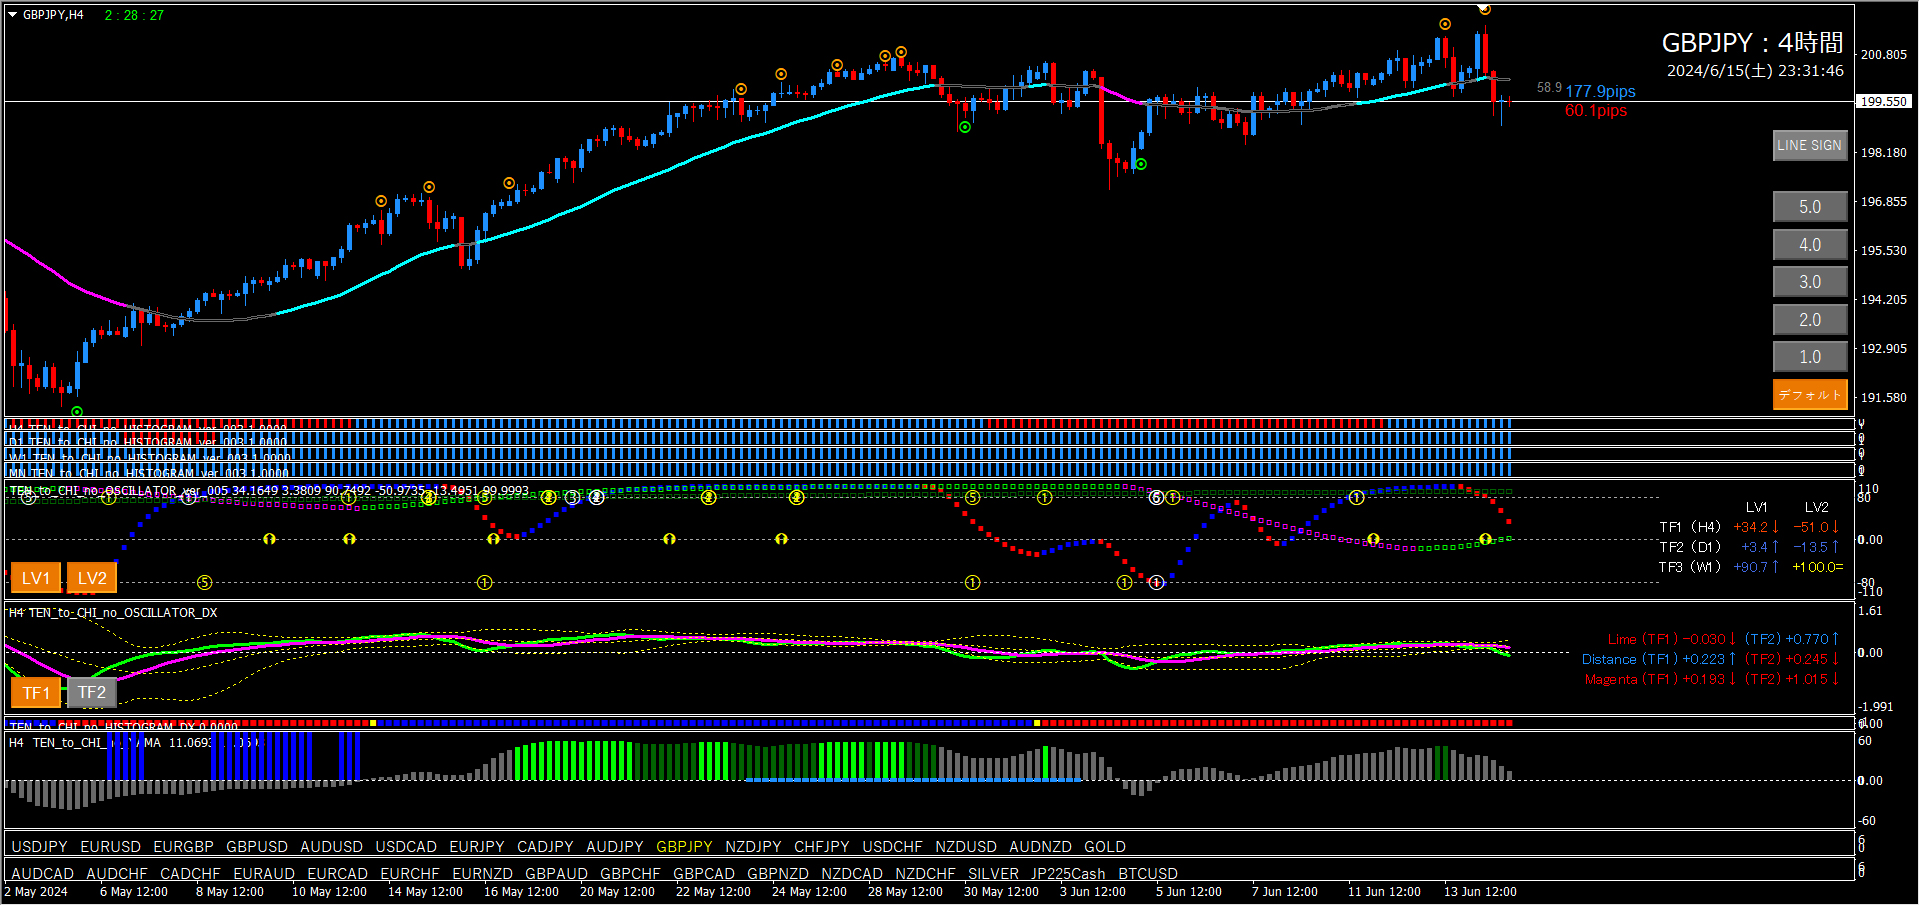Switch chart to NZDCHF
Viewport: 1920px width, 906px height.
coord(926,874)
